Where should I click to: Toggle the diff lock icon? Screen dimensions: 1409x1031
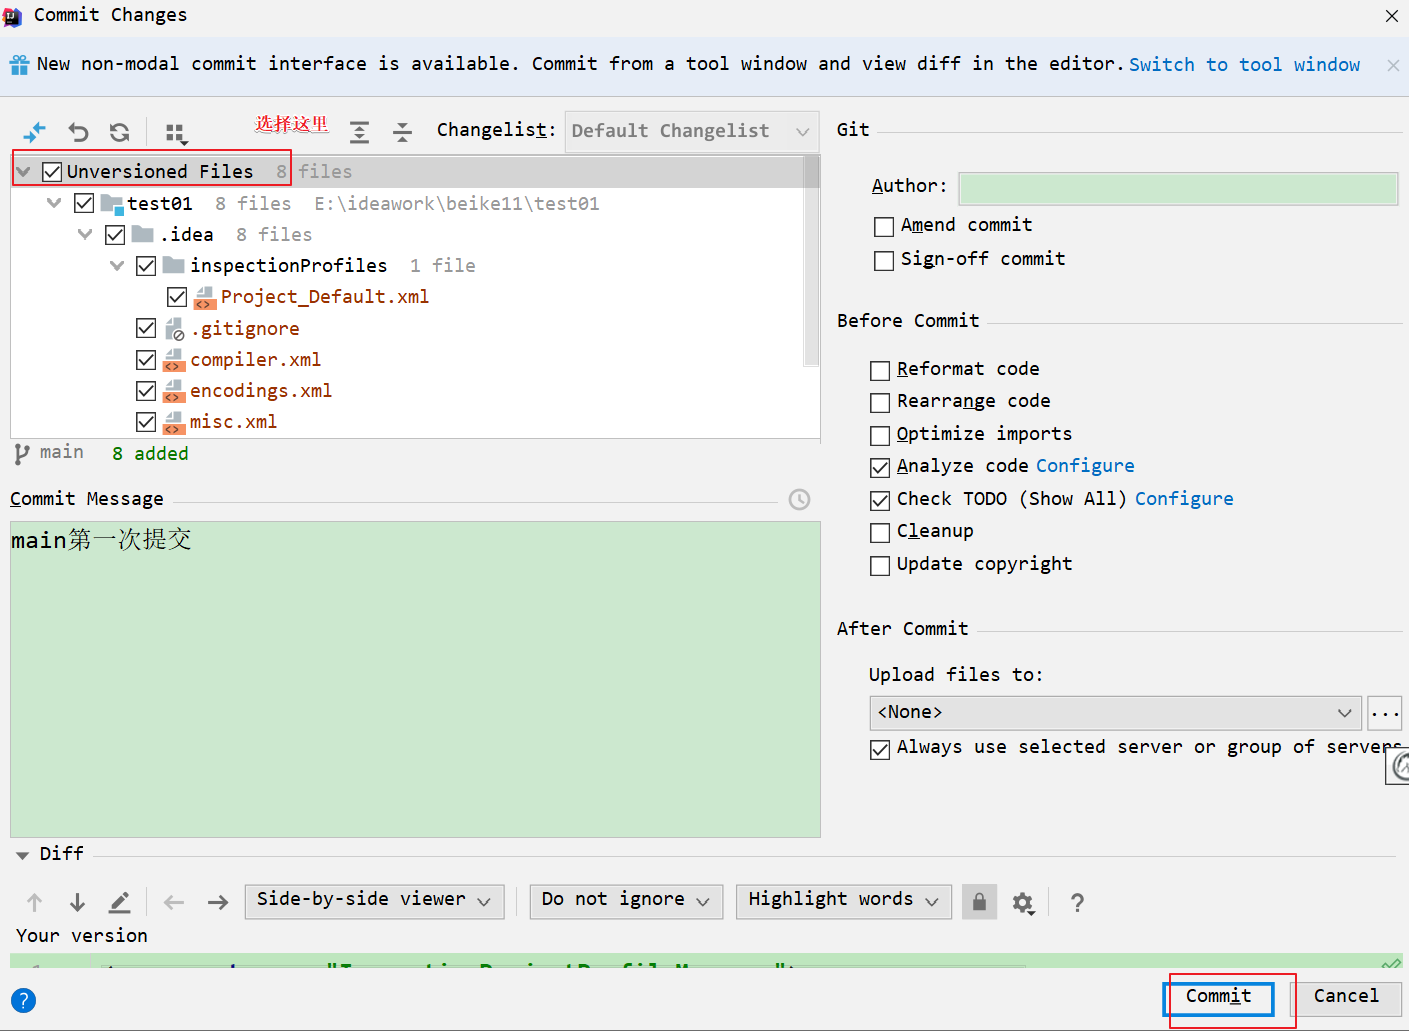tap(979, 902)
